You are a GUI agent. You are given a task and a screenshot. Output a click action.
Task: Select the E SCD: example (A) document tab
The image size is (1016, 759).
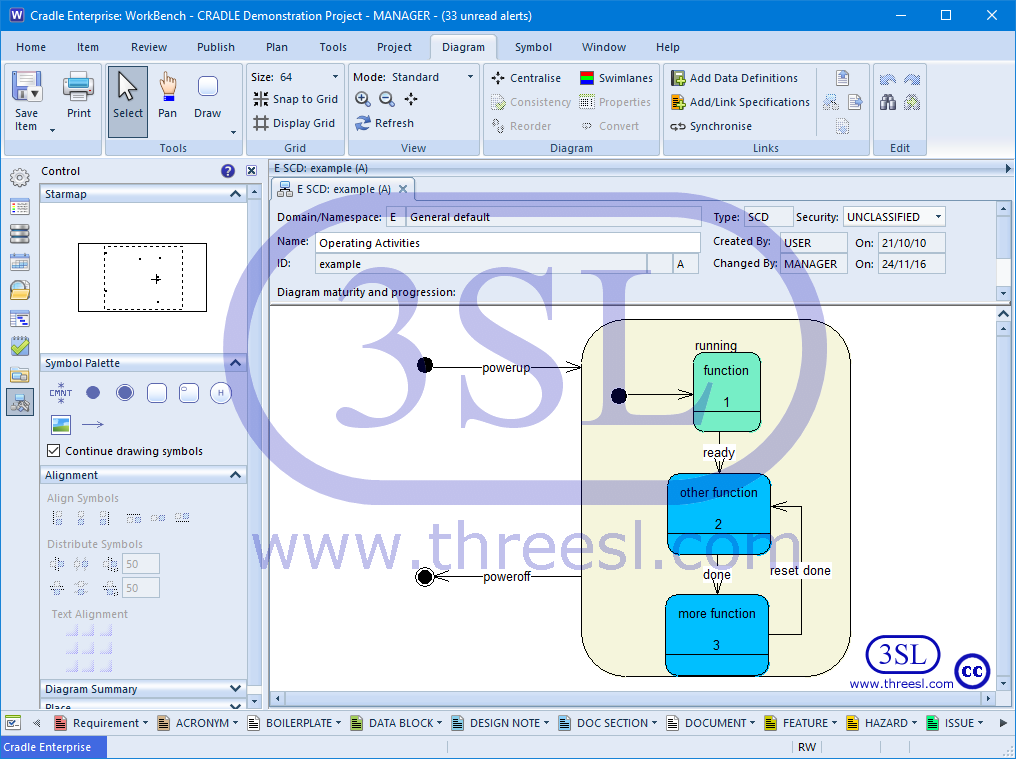[x=344, y=189]
